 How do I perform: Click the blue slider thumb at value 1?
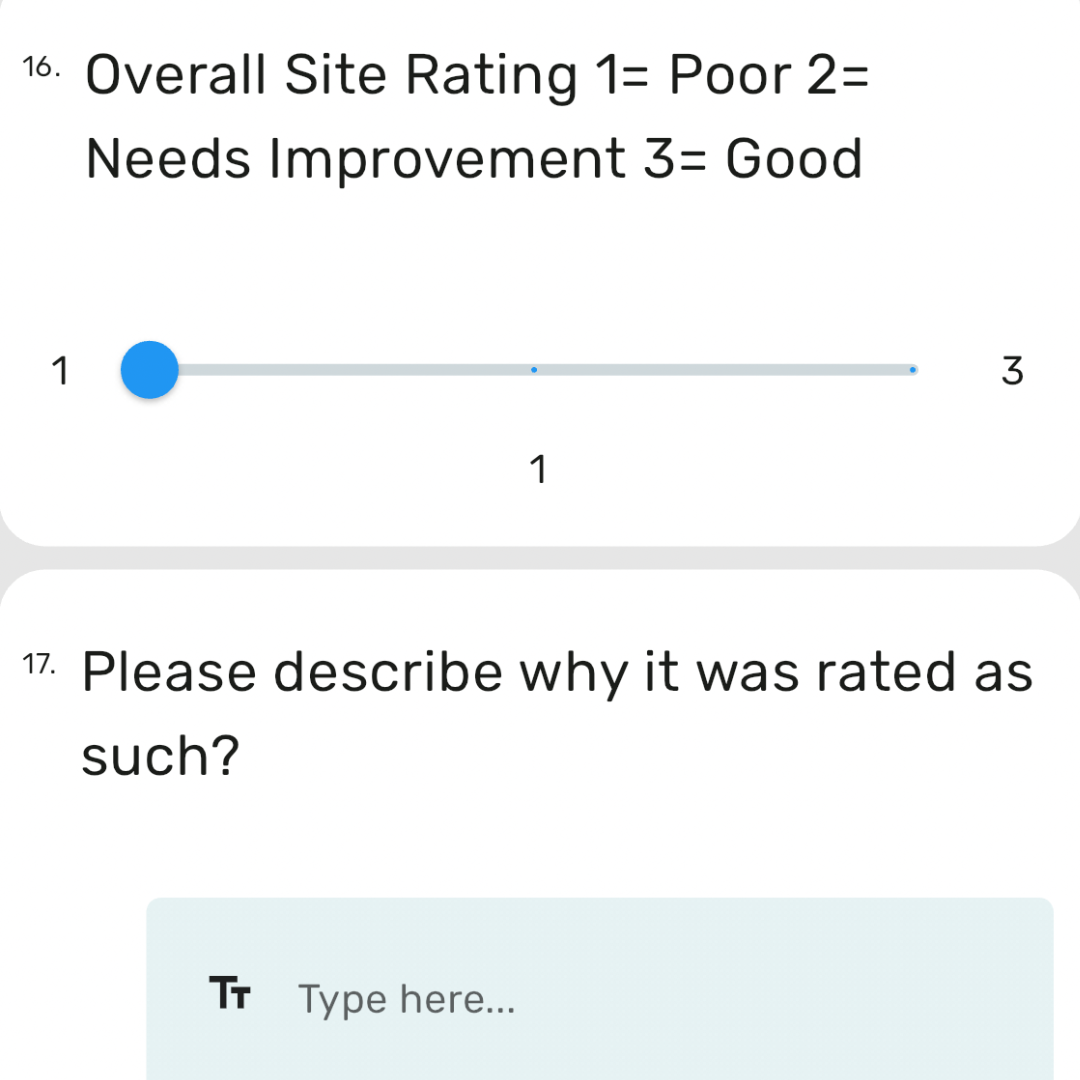pyautogui.click(x=149, y=370)
